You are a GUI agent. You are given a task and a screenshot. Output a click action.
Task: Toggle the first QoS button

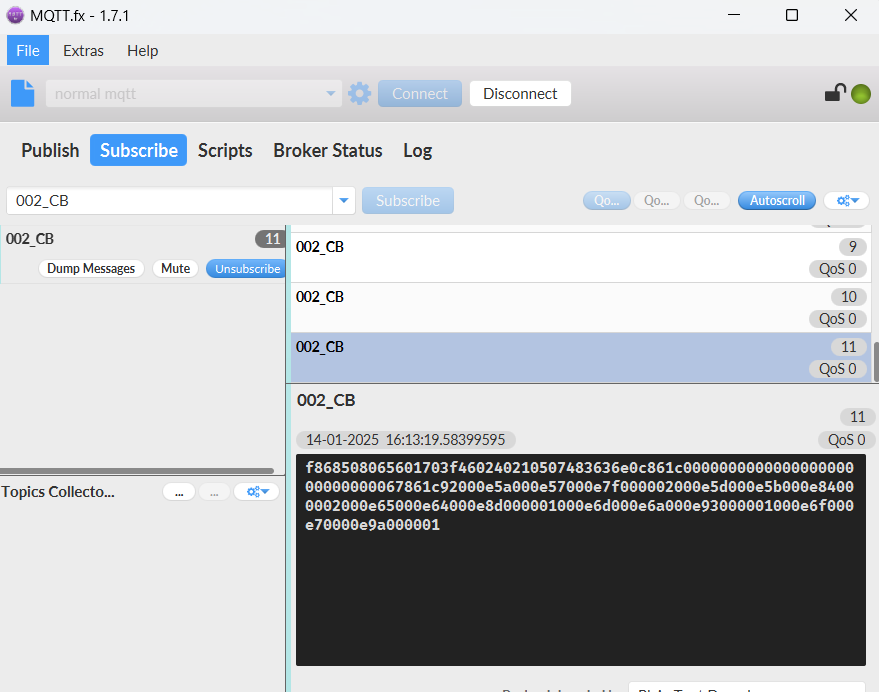[x=607, y=200]
